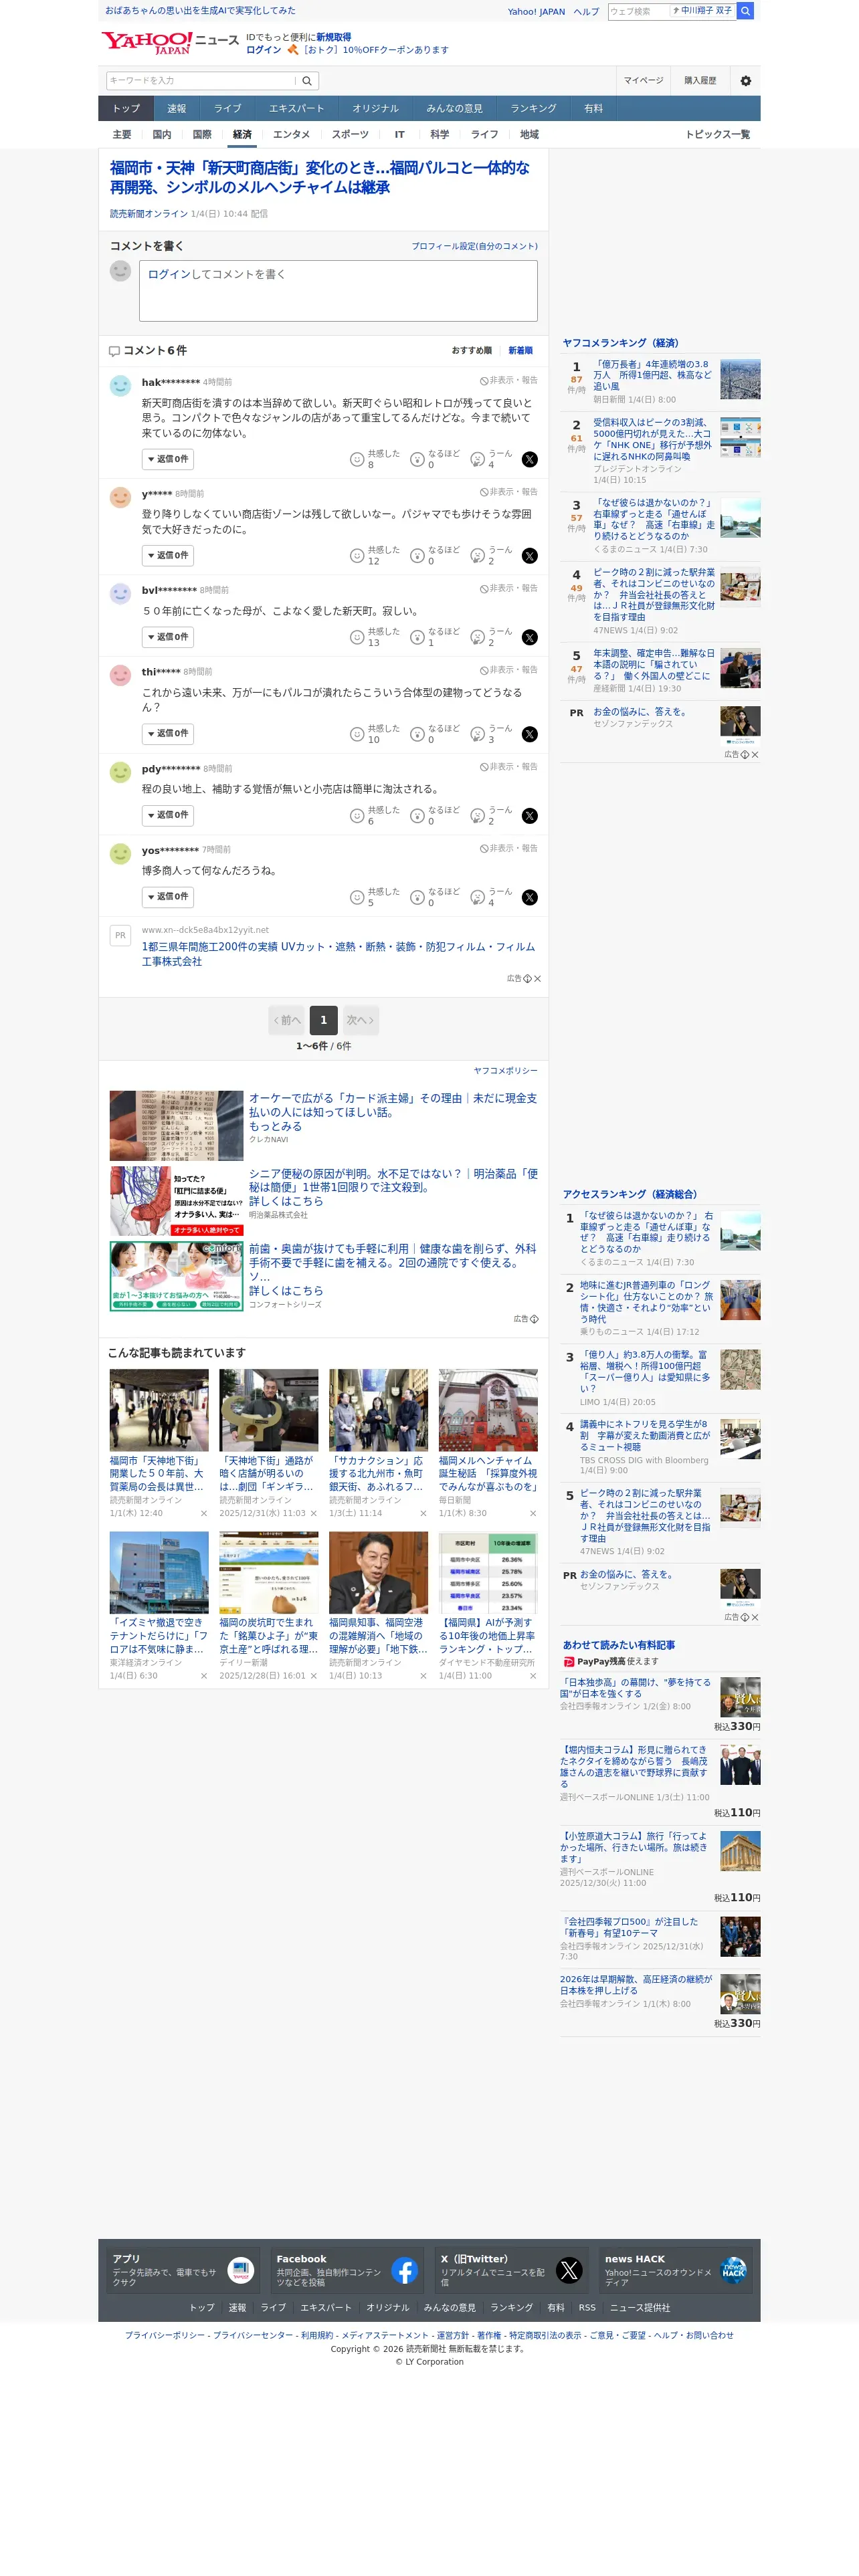Click Yahoo! JAPAN ニュース logo
Image resolution: width=859 pixels, height=2576 pixels.
tap(170, 42)
